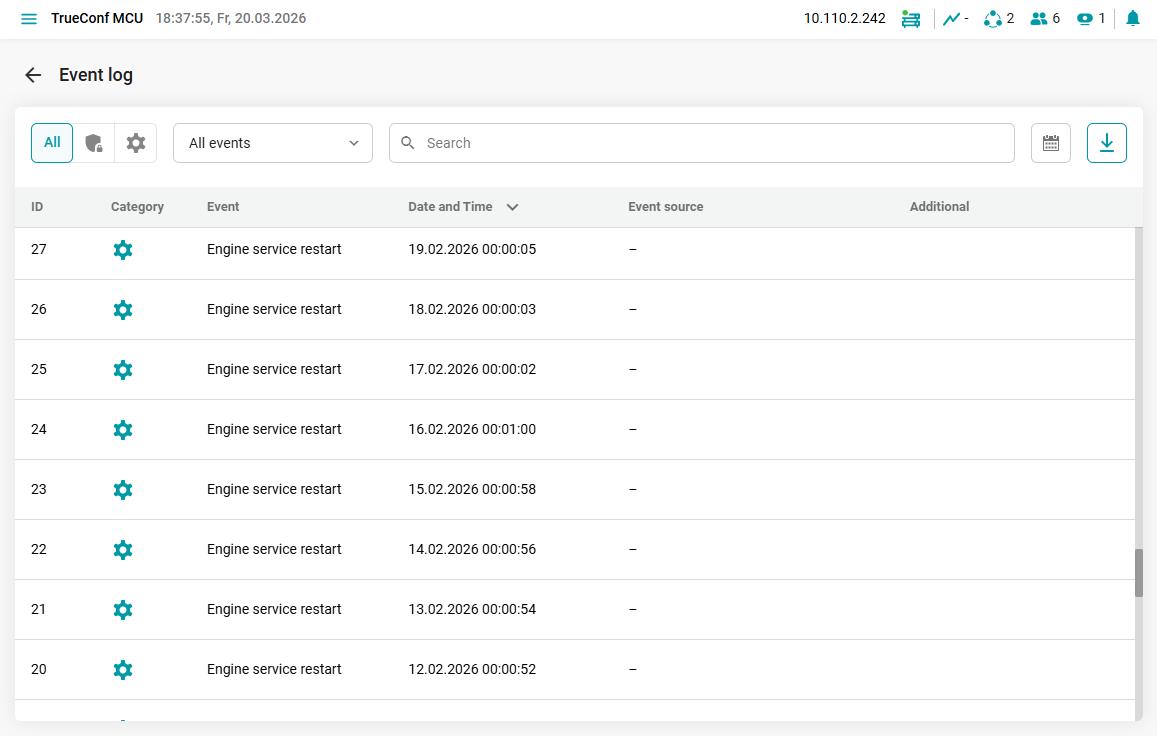Filter by system events gear icon
The image size is (1157, 736).
(136, 143)
